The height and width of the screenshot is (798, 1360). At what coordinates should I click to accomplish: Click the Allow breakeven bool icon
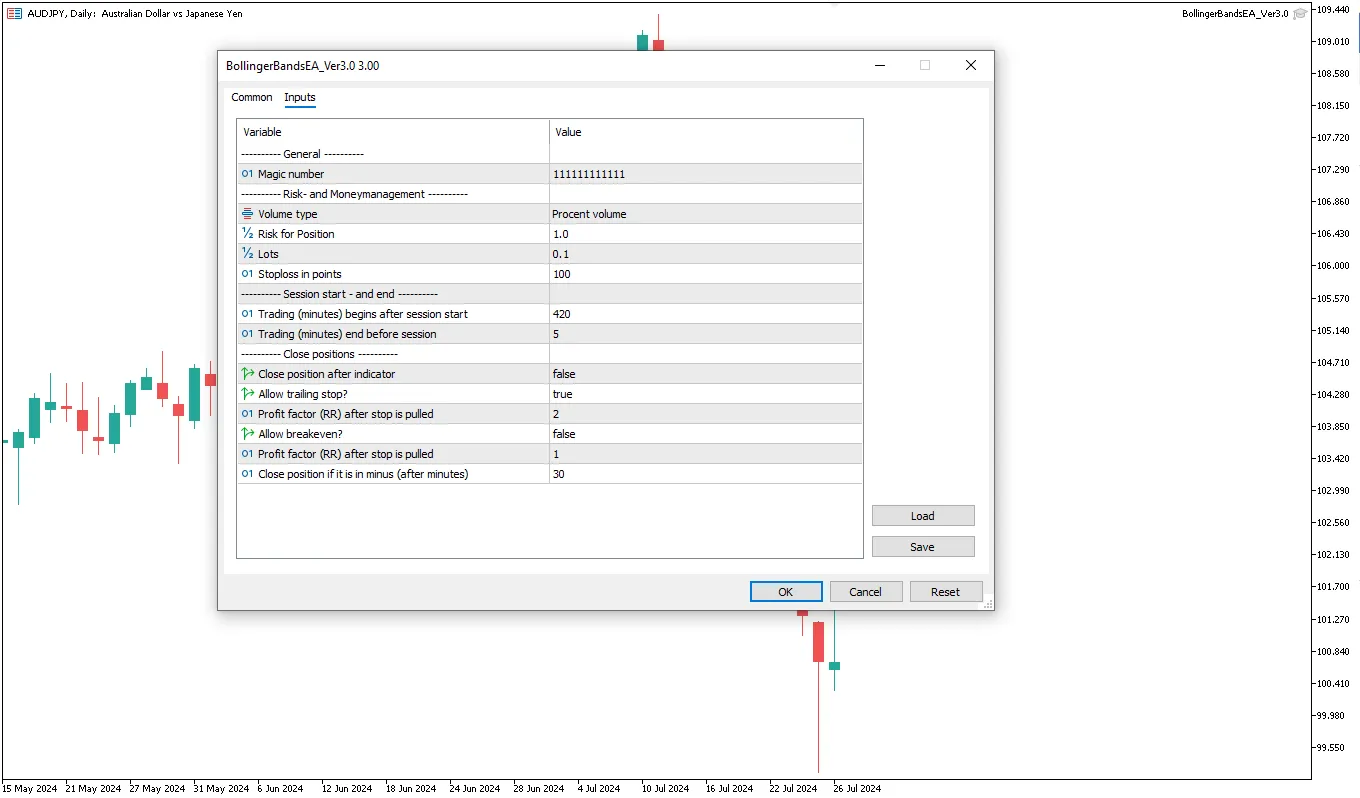(247, 434)
